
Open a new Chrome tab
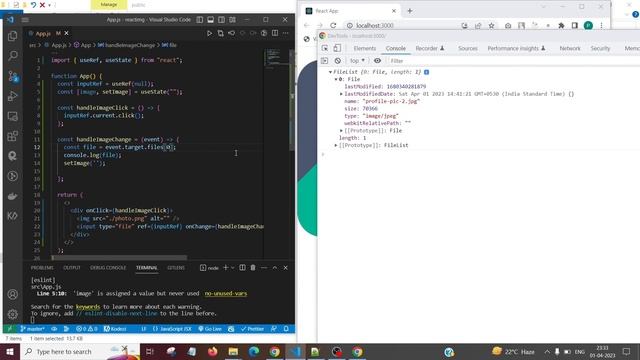pos(410,11)
